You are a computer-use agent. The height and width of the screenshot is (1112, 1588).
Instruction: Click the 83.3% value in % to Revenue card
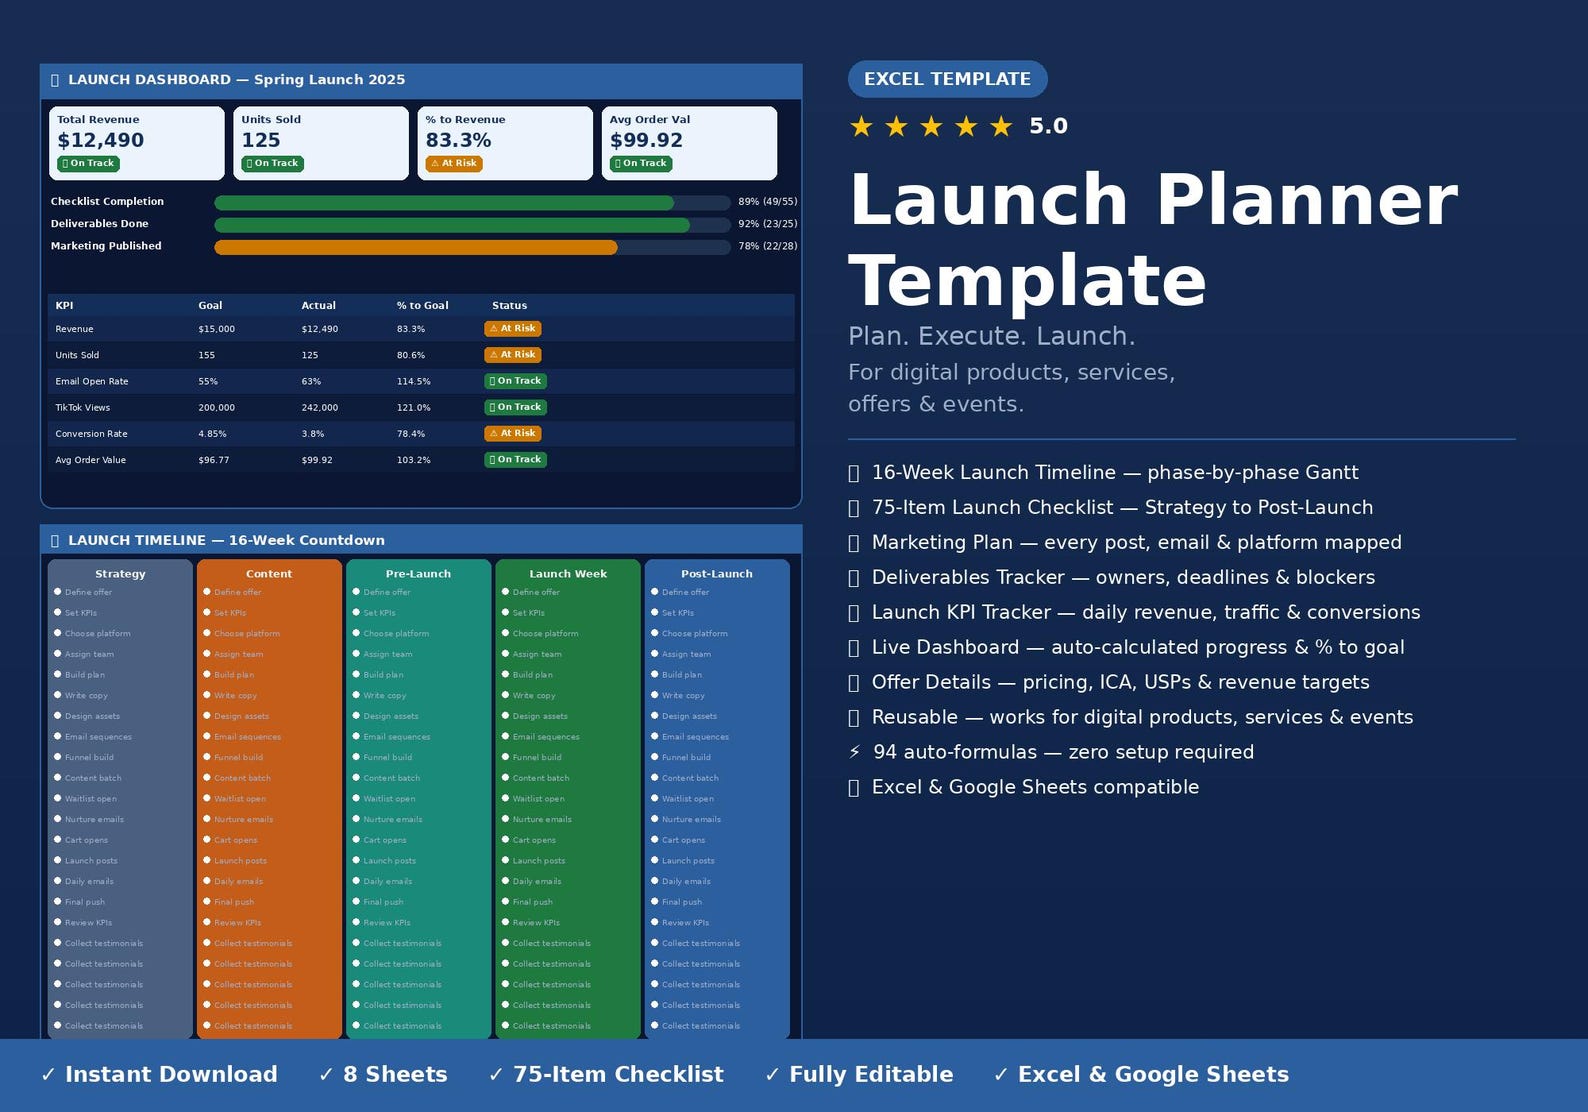click(x=458, y=141)
